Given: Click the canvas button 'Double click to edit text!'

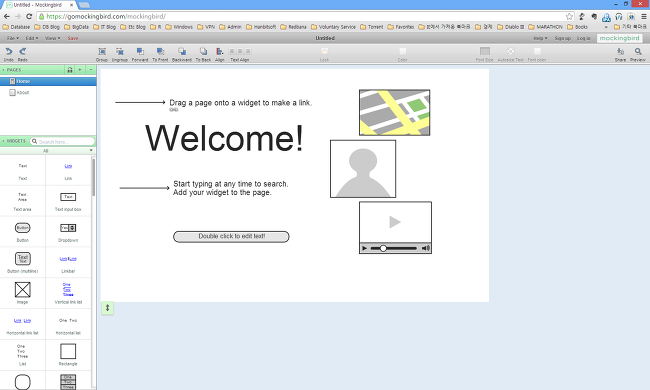Looking at the screenshot, I should (x=231, y=237).
